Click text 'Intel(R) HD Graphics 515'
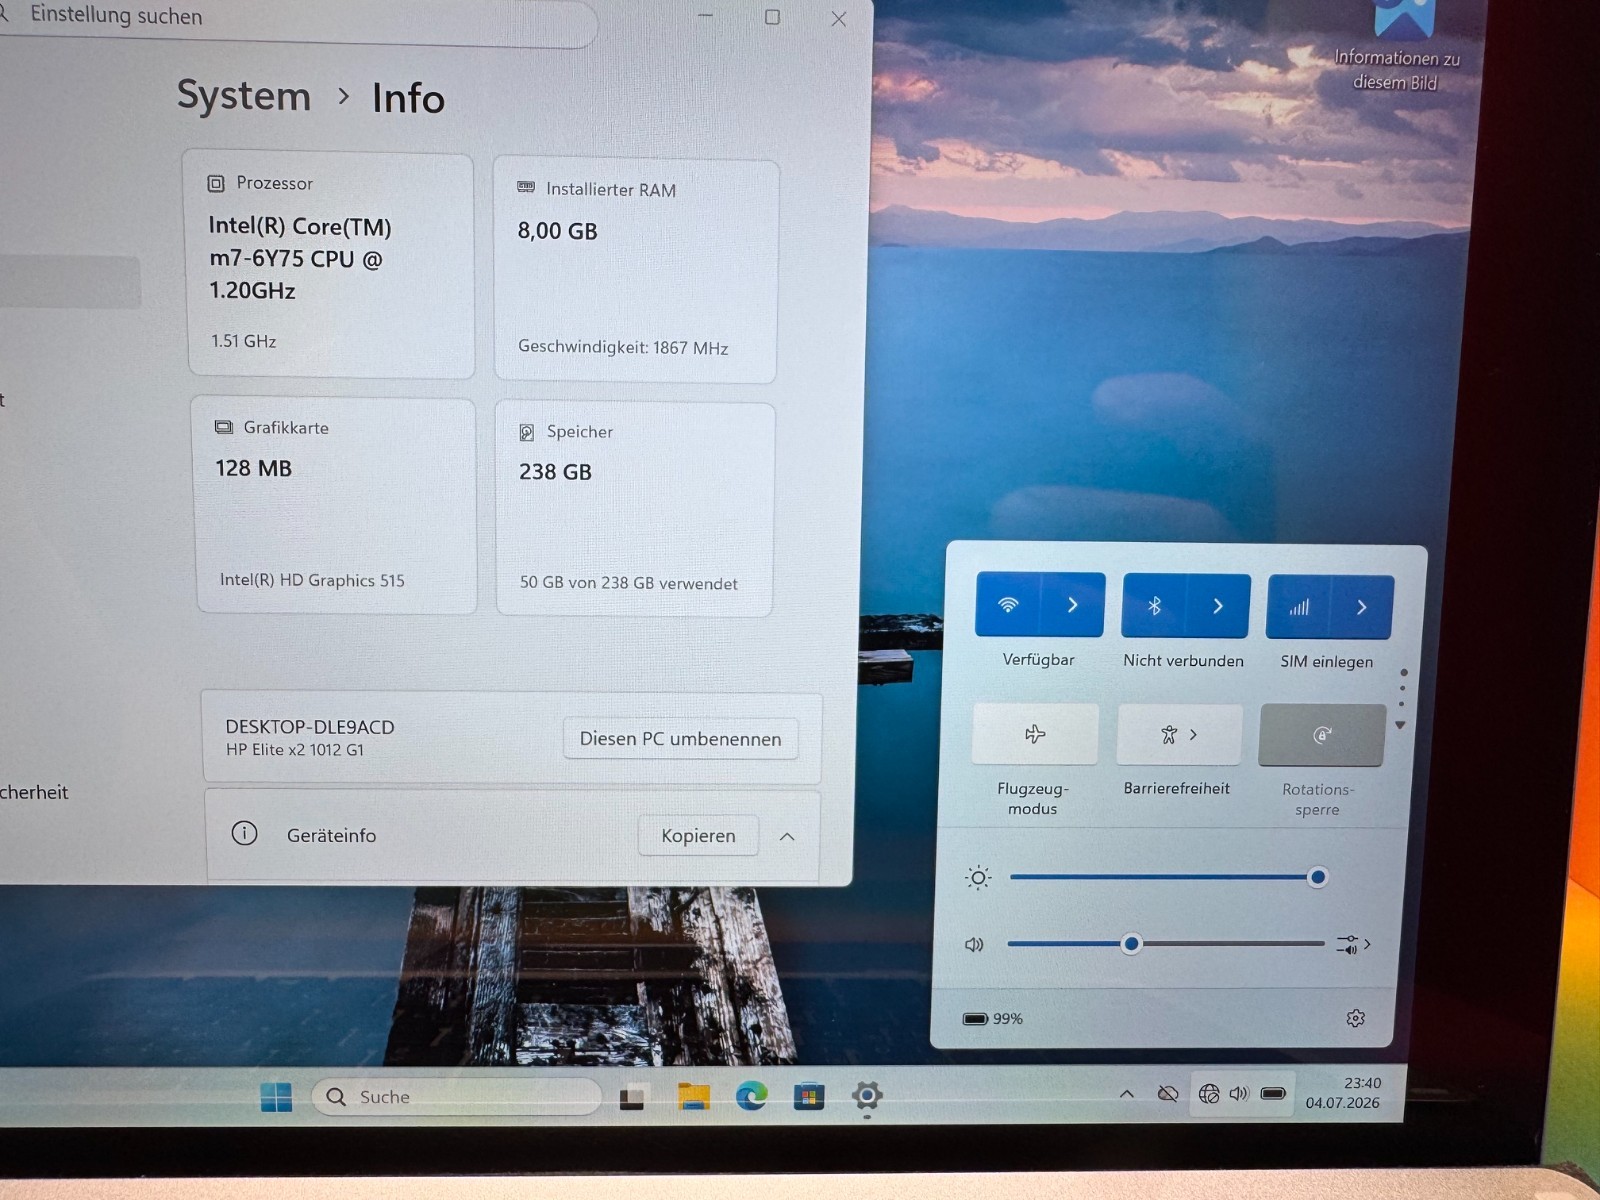This screenshot has width=1600, height=1200. [312, 580]
